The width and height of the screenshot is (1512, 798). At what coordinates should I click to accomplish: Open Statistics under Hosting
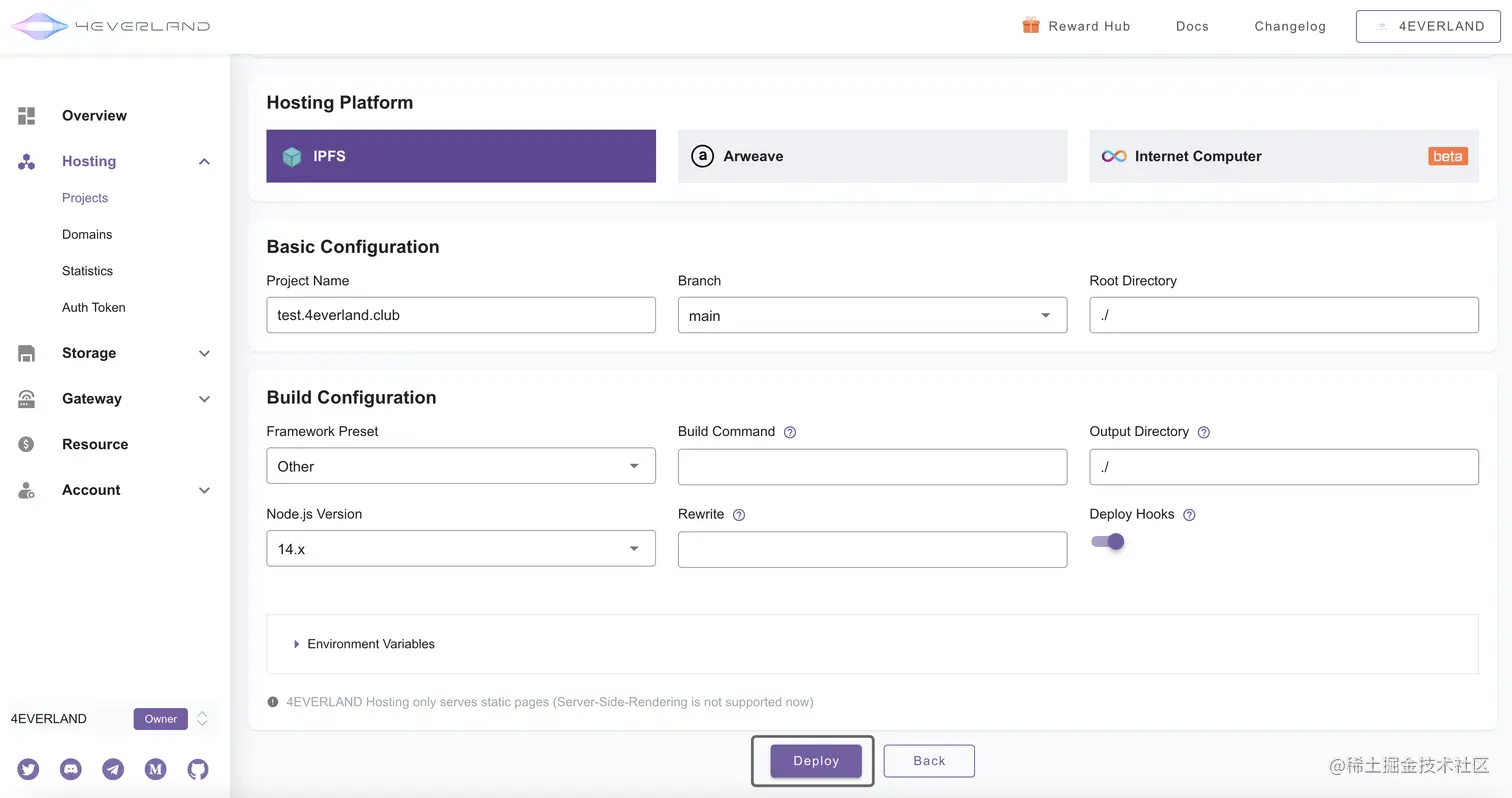pyautogui.click(x=87, y=271)
